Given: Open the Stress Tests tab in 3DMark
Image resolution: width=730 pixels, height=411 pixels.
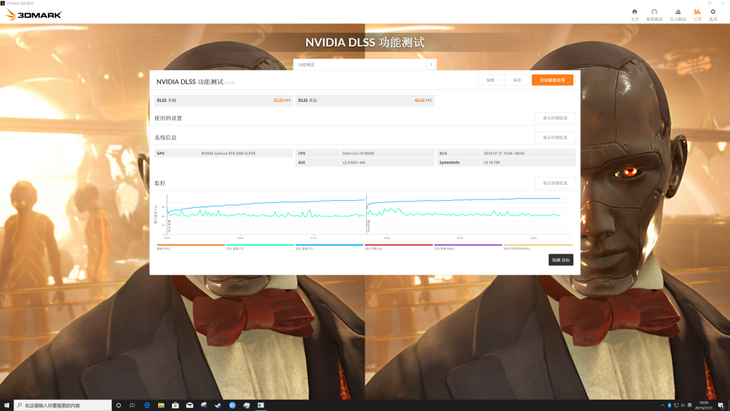Looking at the screenshot, I should pos(678,15).
